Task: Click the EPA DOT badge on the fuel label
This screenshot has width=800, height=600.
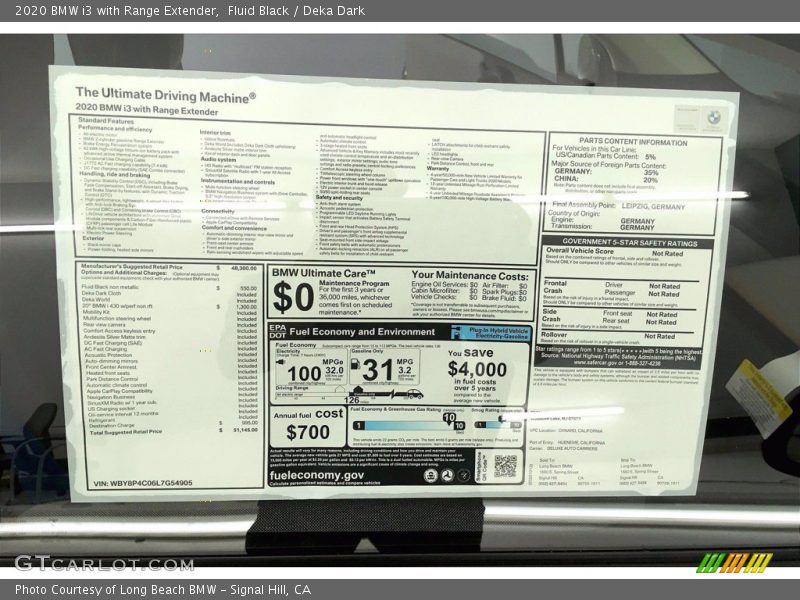Action: 277,329
